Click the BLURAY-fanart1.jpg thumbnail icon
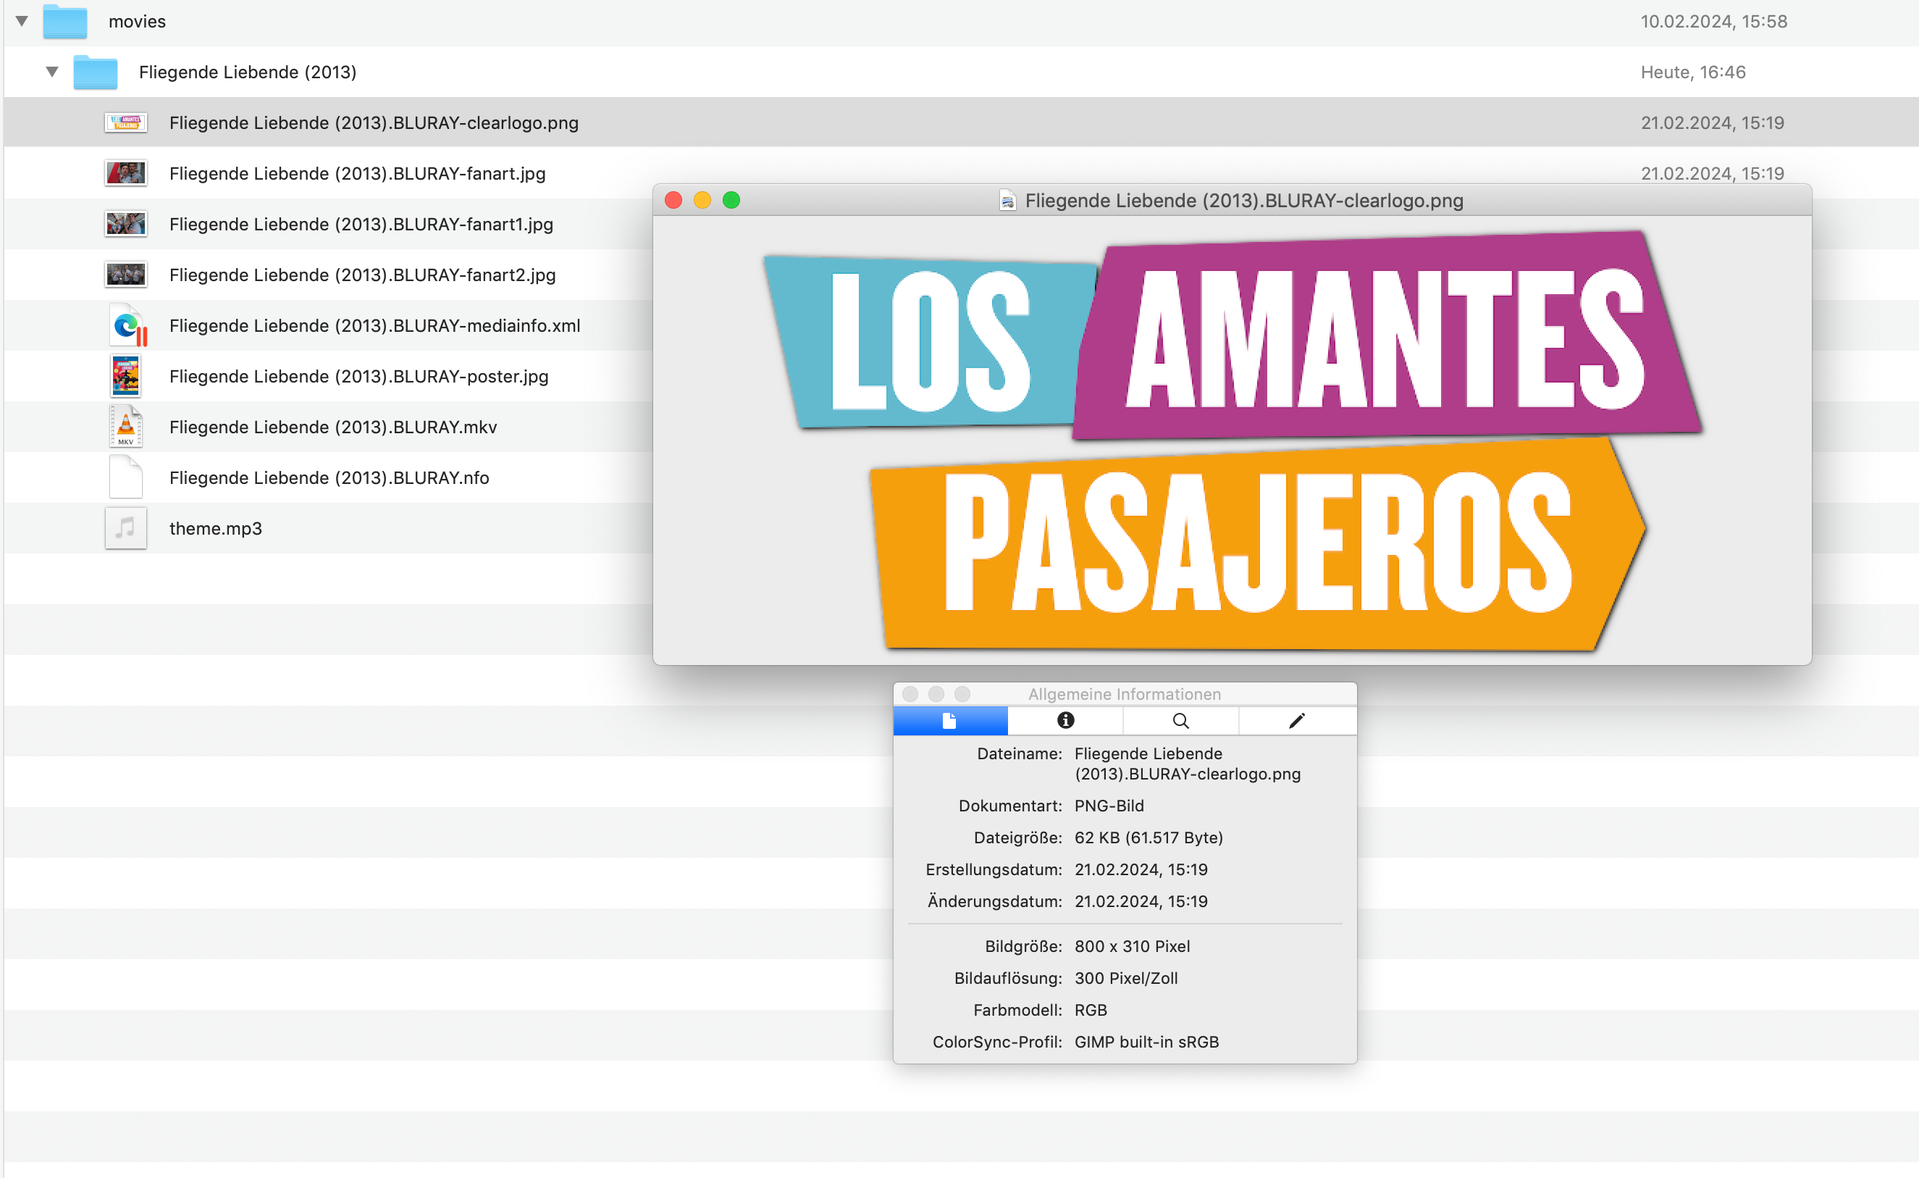Screen dimensions: 1919x1178 pos(126,224)
